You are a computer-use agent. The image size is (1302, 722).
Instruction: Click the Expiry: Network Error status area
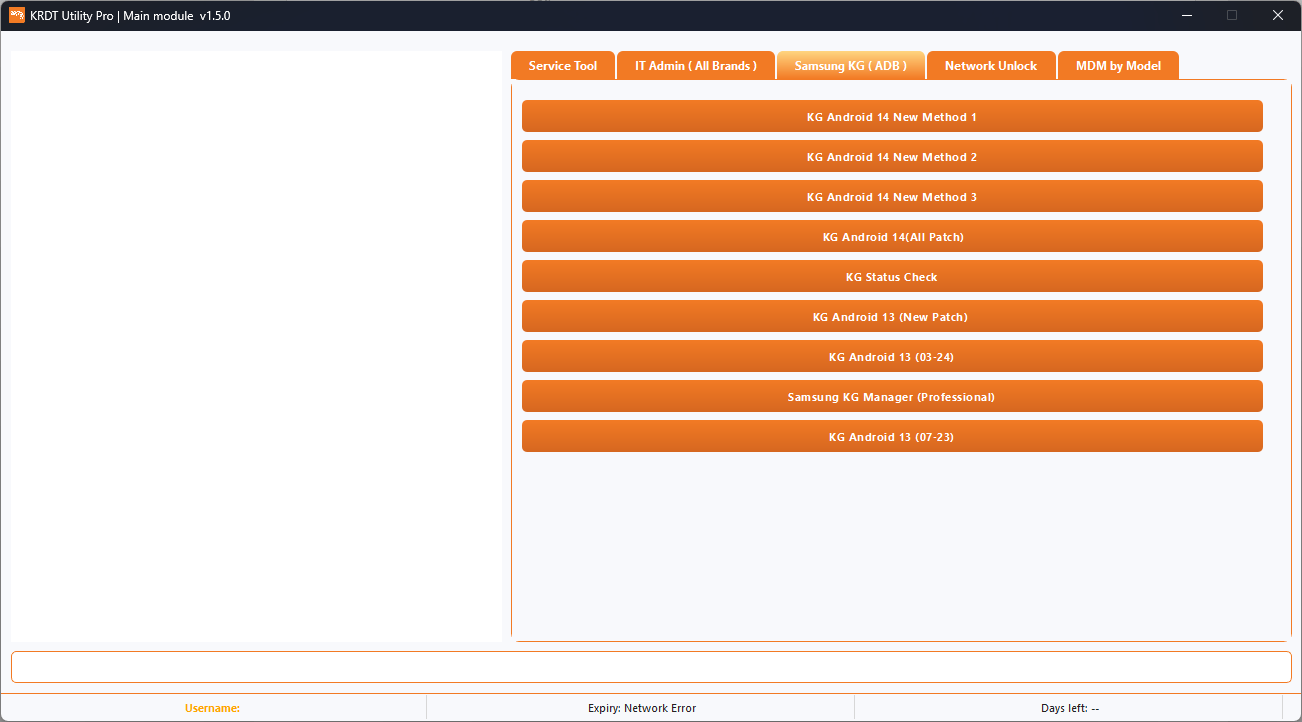tap(642, 708)
